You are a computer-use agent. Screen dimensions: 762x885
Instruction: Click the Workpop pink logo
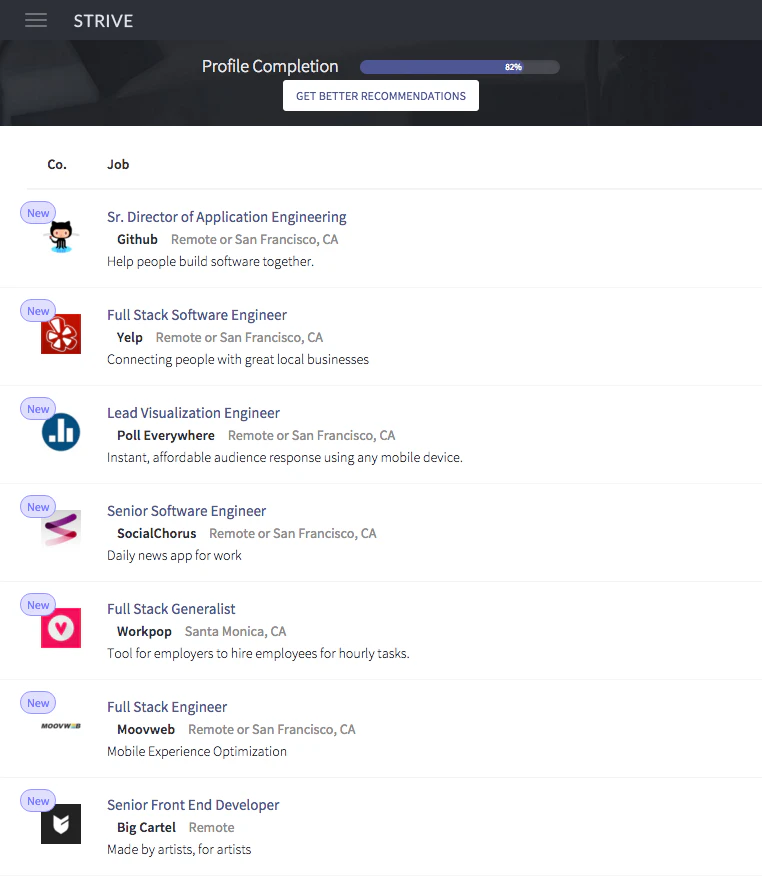click(61, 628)
